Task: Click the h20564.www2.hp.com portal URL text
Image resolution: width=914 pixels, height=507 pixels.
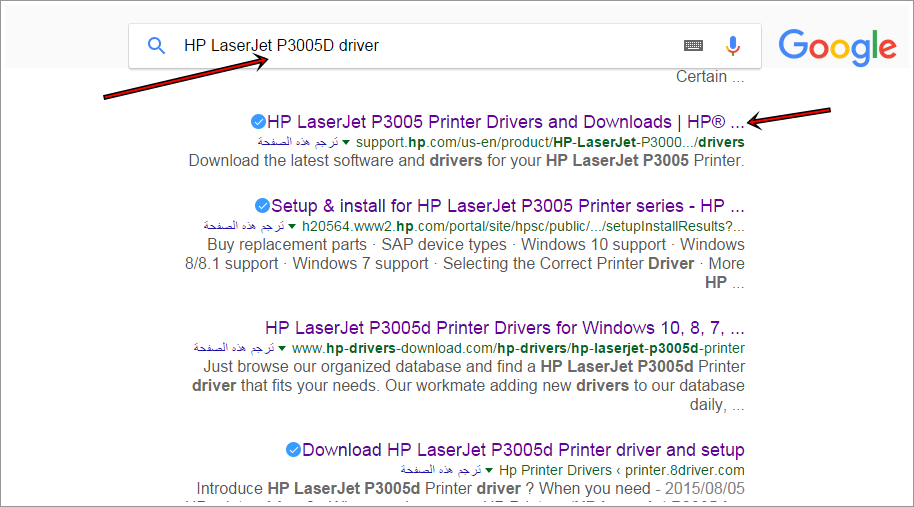Action: click(x=523, y=226)
